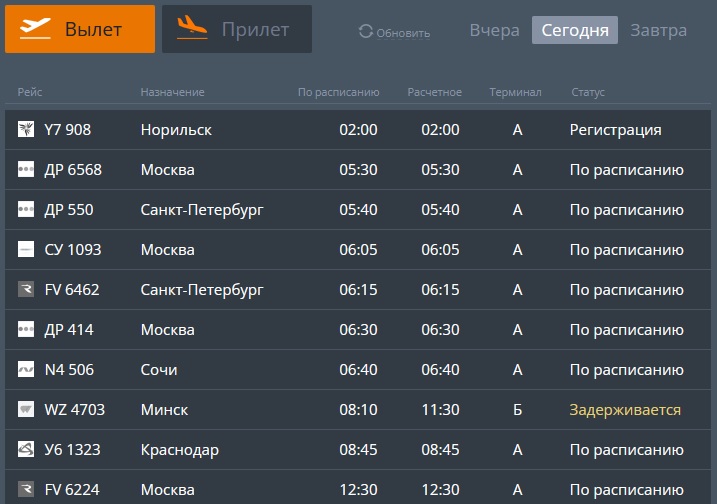Select the Вчера day filter
The image size is (717, 504).
(x=494, y=30)
